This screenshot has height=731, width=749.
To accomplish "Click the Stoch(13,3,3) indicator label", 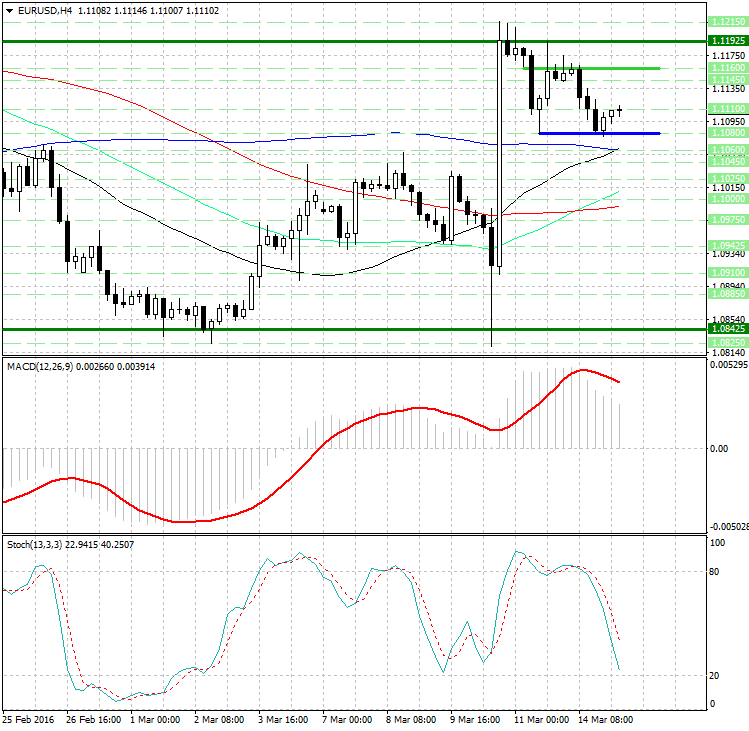I will [x=34, y=545].
